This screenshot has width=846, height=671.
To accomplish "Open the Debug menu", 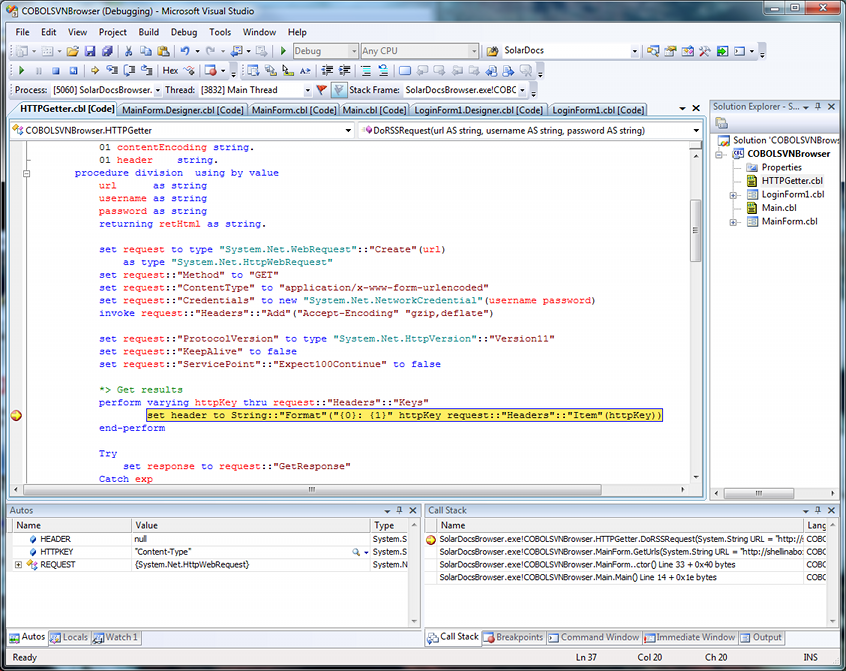I will pyautogui.click(x=184, y=32).
